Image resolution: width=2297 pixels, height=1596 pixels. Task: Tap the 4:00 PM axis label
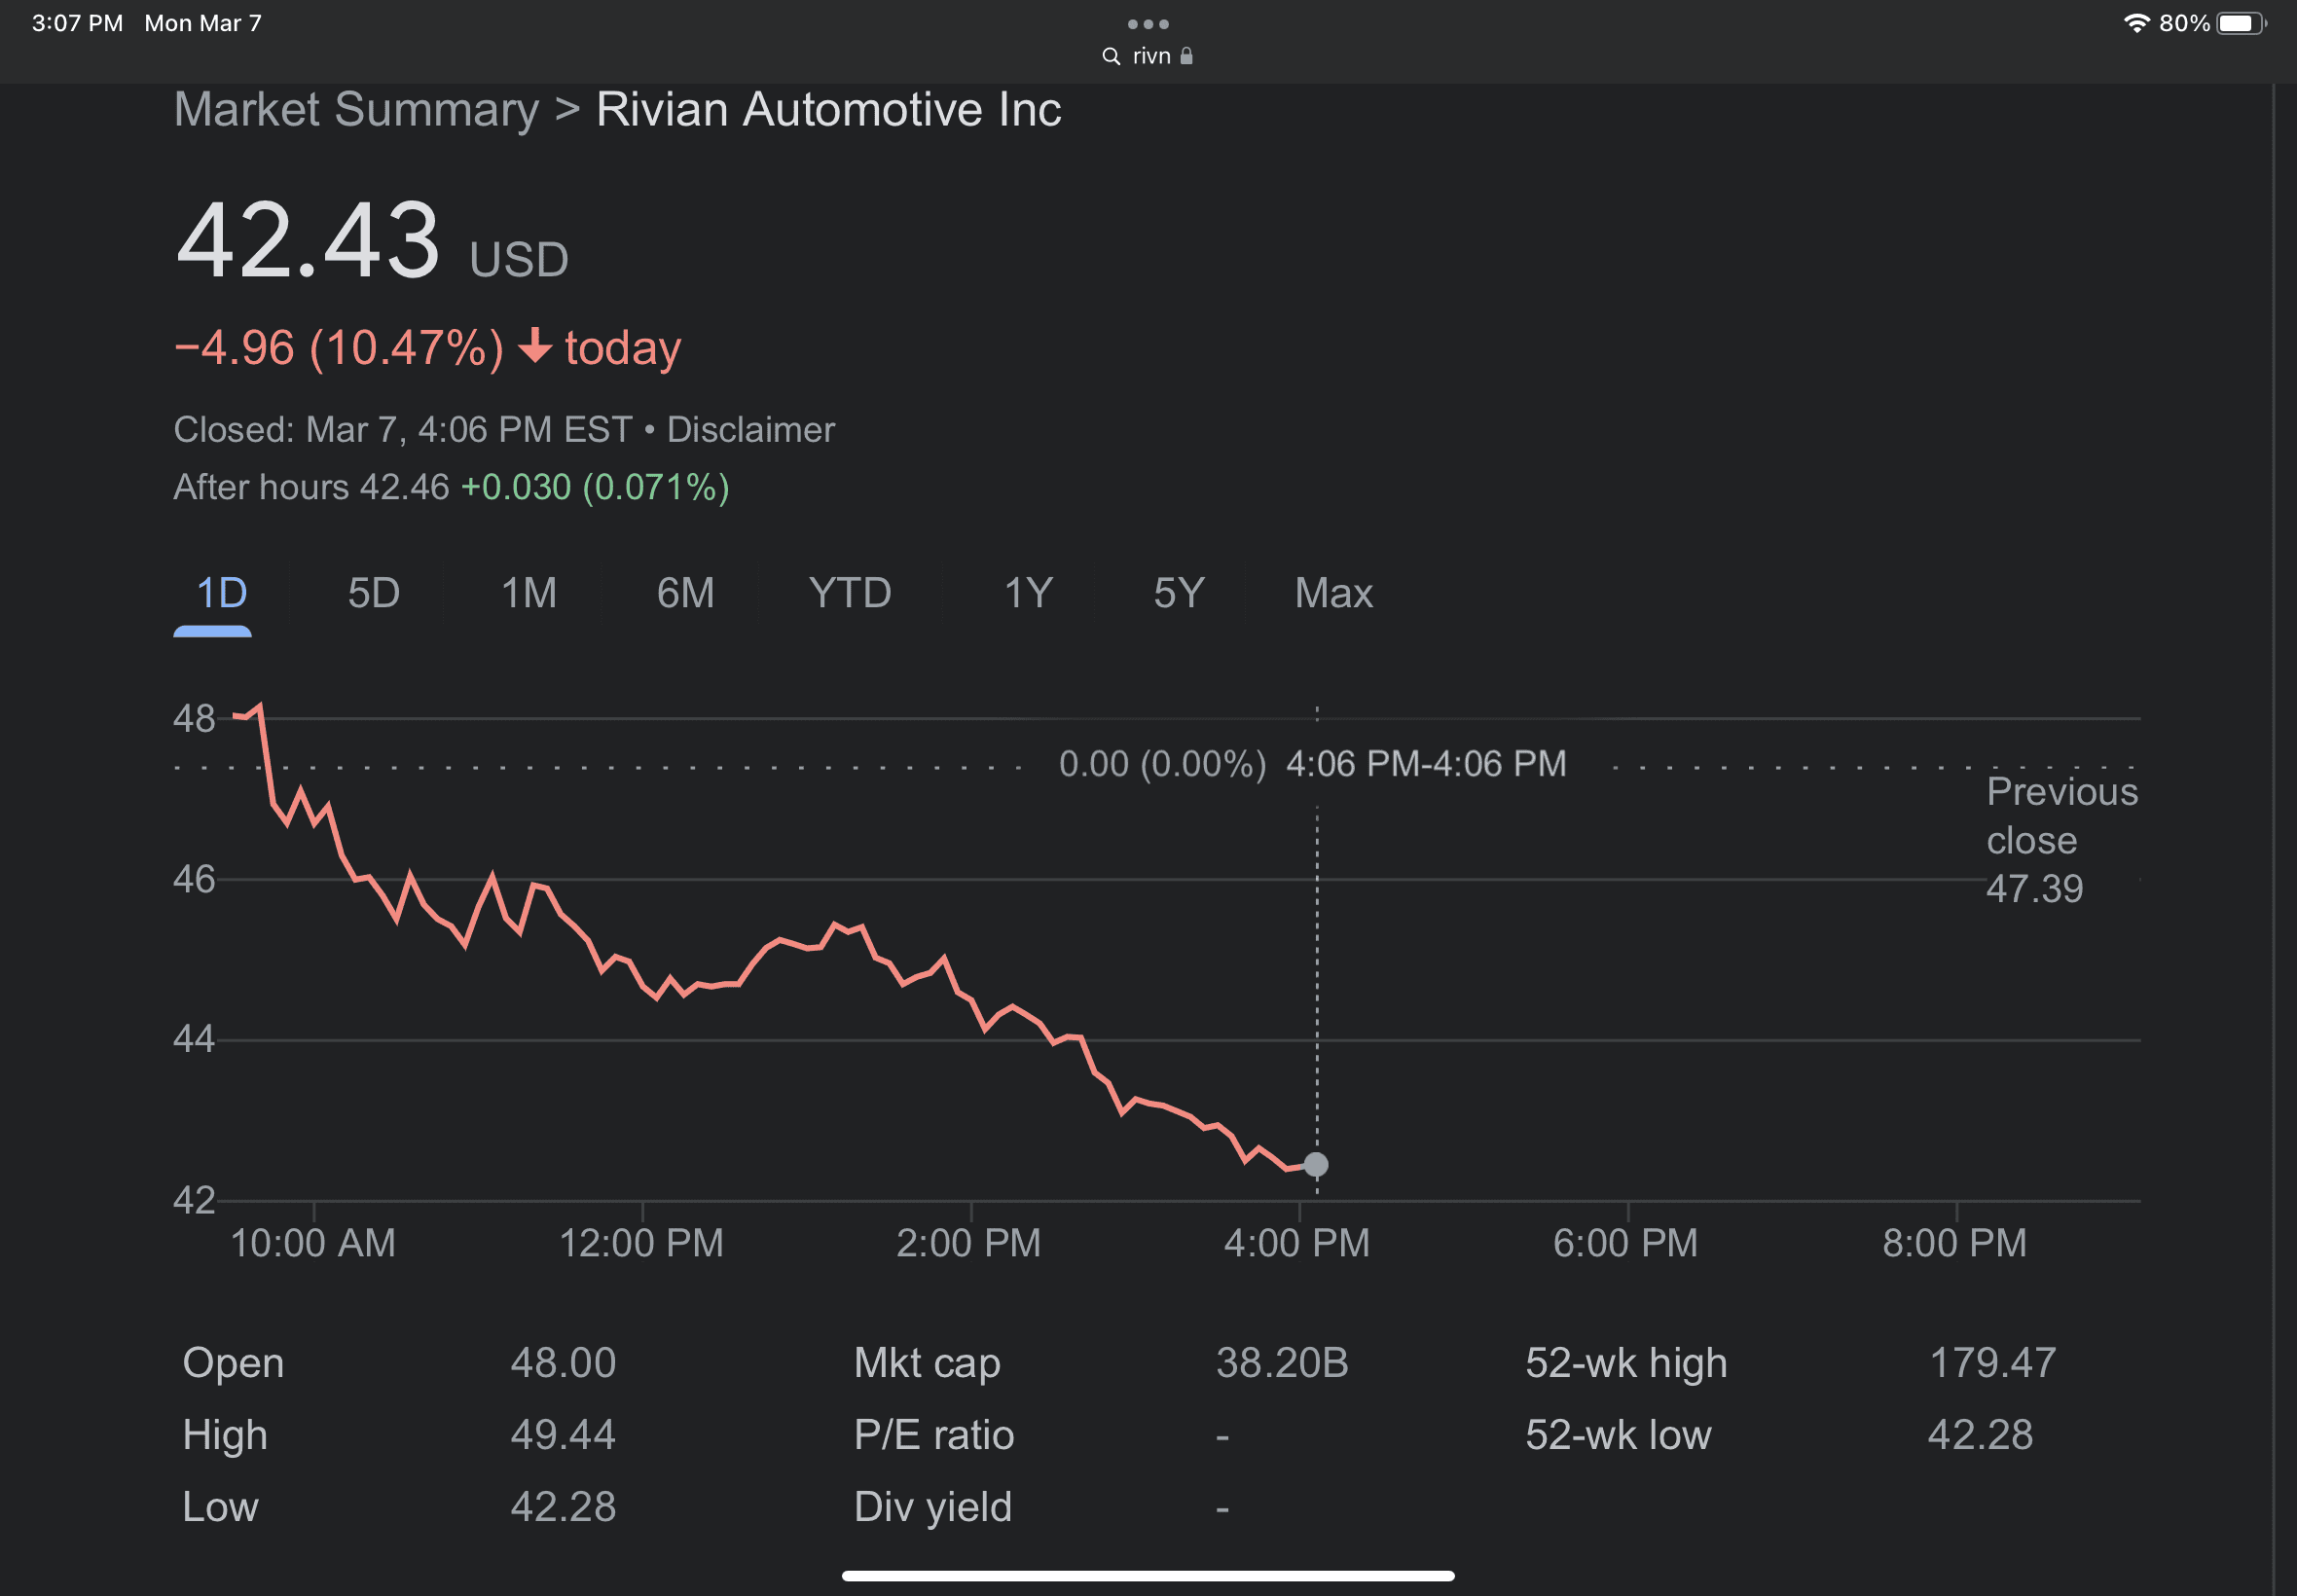coord(1297,1243)
